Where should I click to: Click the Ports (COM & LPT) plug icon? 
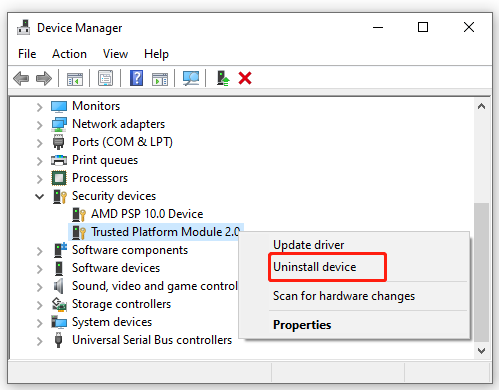point(58,142)
